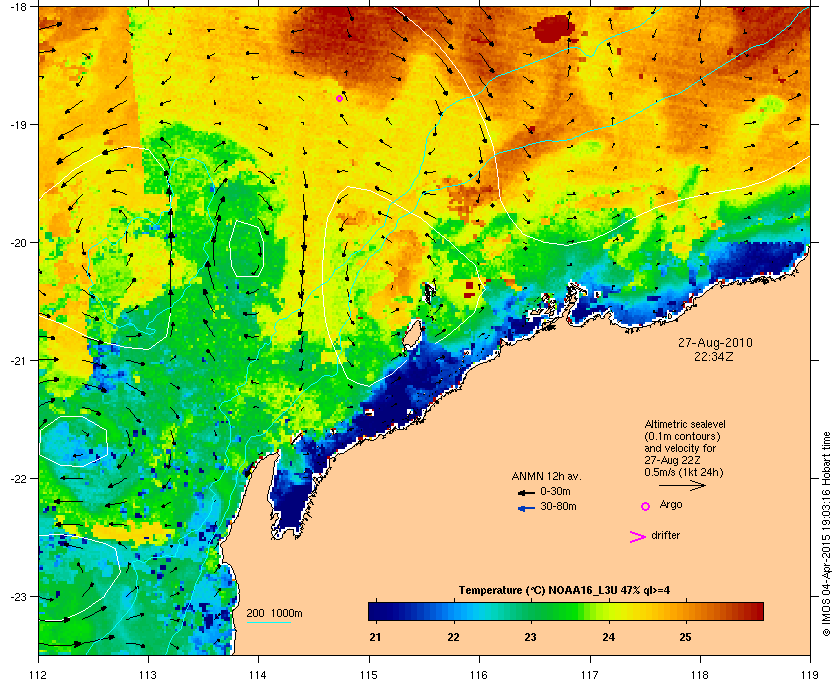Click the time text 22:34Z
The height and width of the screenshot is (680, 840).
[714, 356]
